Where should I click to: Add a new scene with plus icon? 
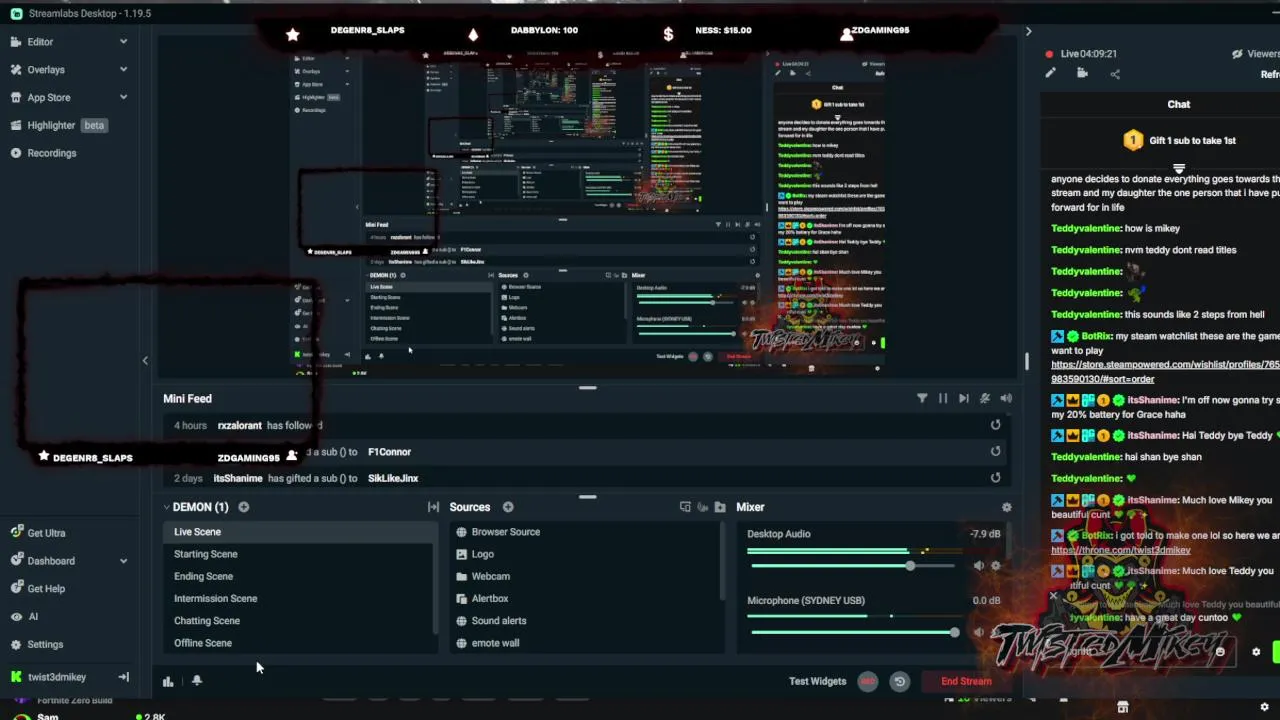click(x=243, y=507)
